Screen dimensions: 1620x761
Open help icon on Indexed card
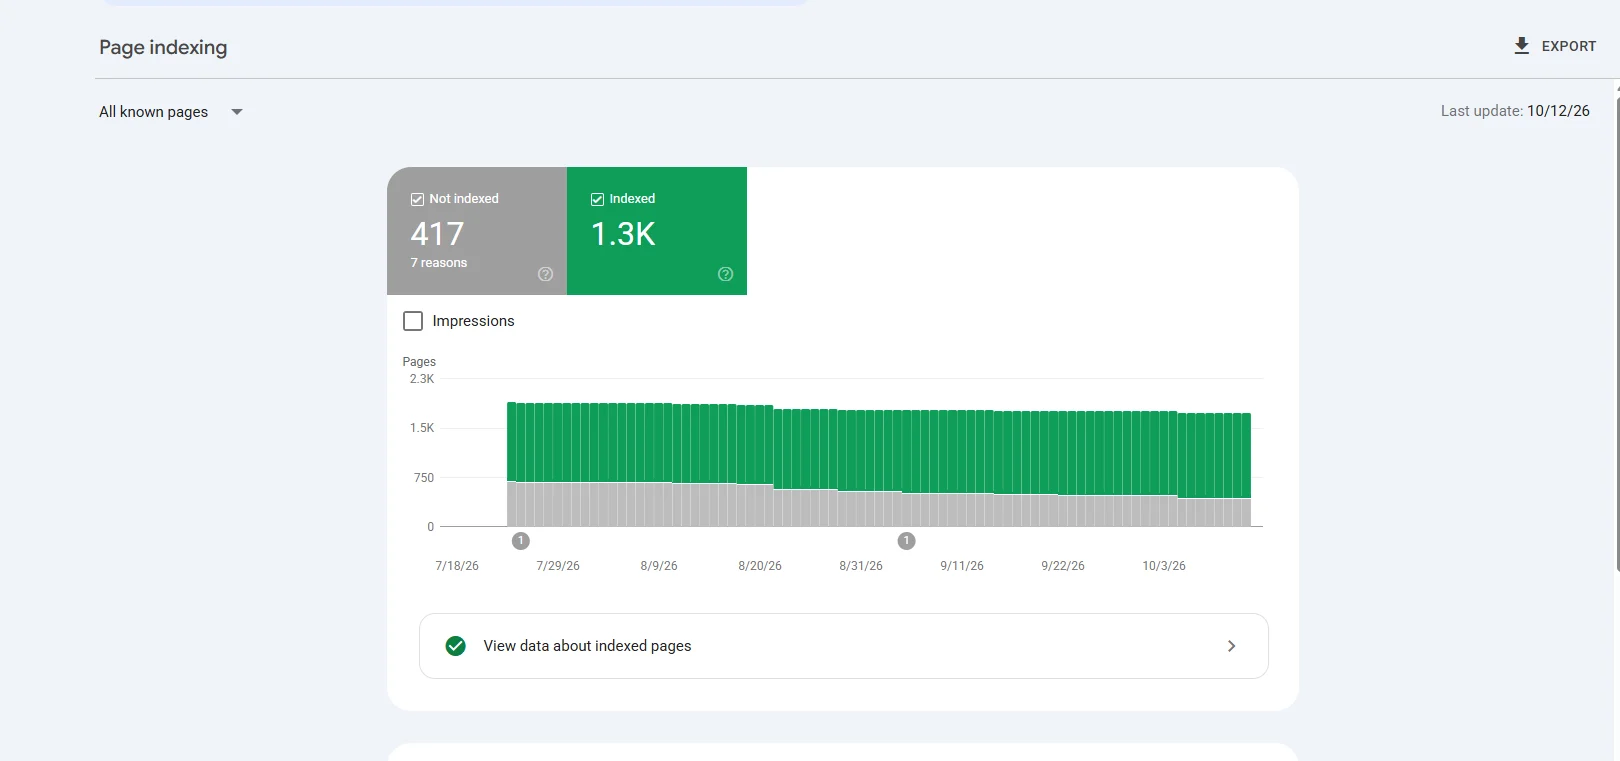726,274
